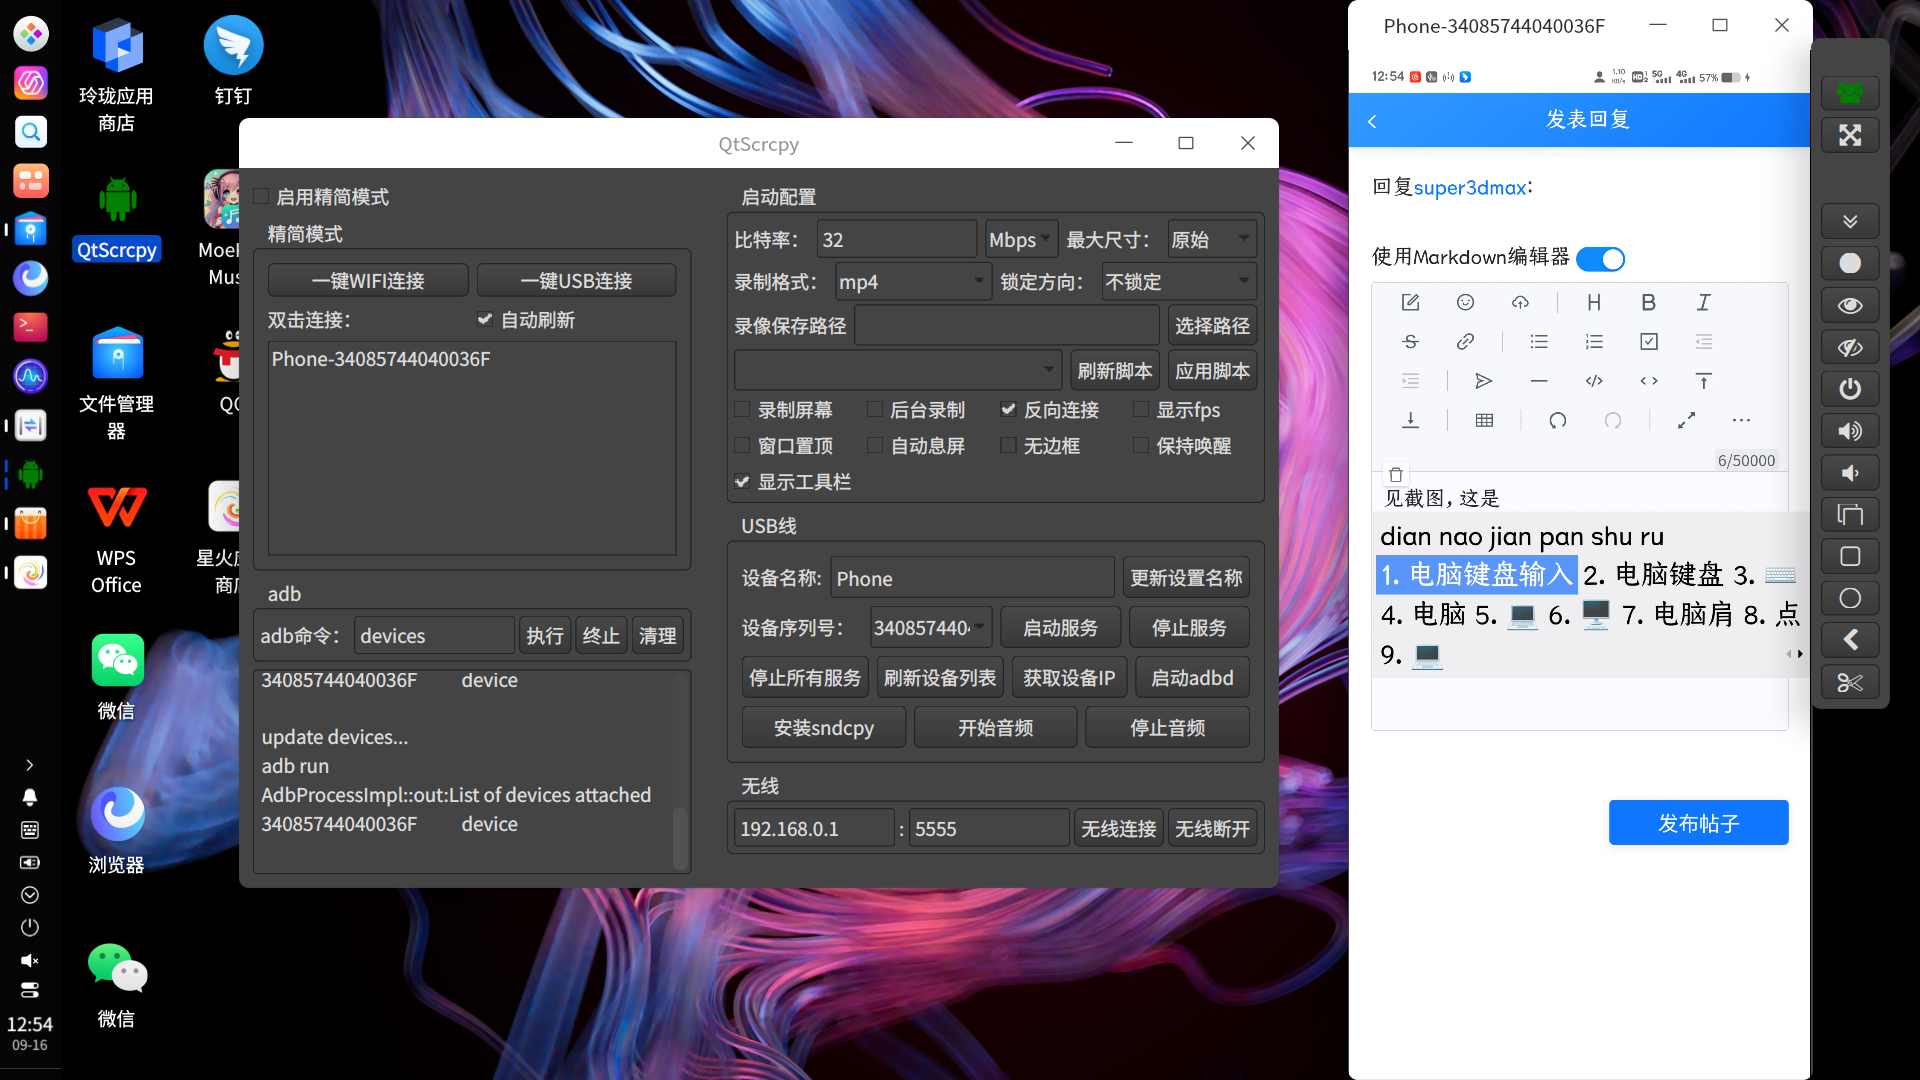1920x1080 pixels.
Task: Turn phone screen on with the eye icon
Action: click(x=1850, y=305)
